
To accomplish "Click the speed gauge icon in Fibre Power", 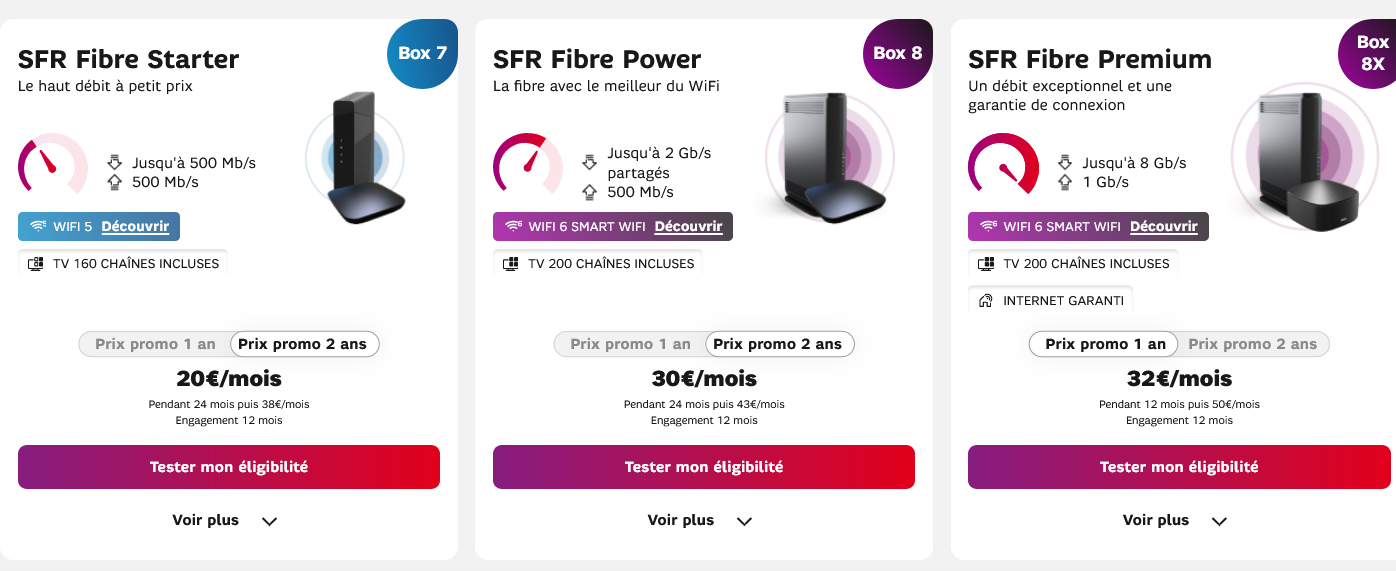I will (x=527, y=163).
